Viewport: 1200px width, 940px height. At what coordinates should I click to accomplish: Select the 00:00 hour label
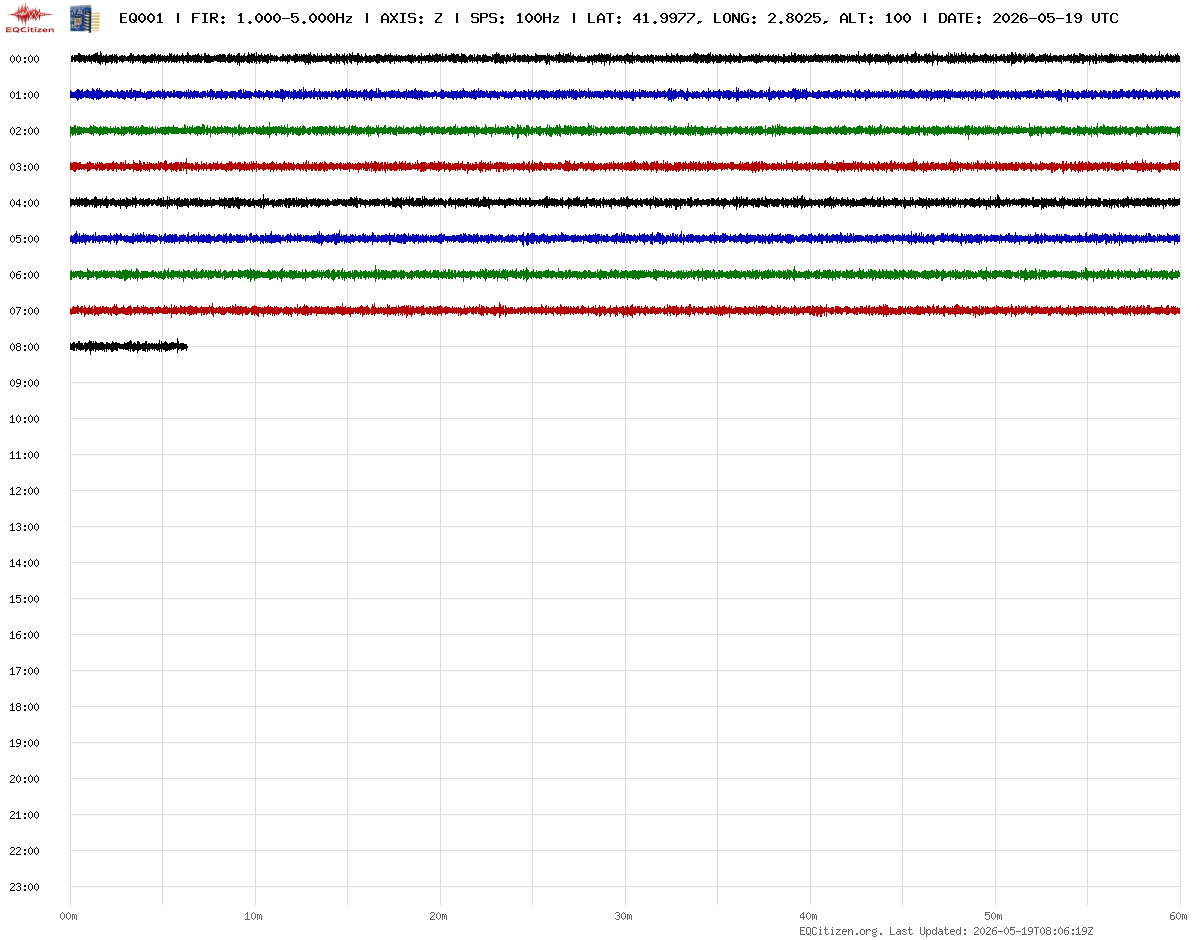24,59
